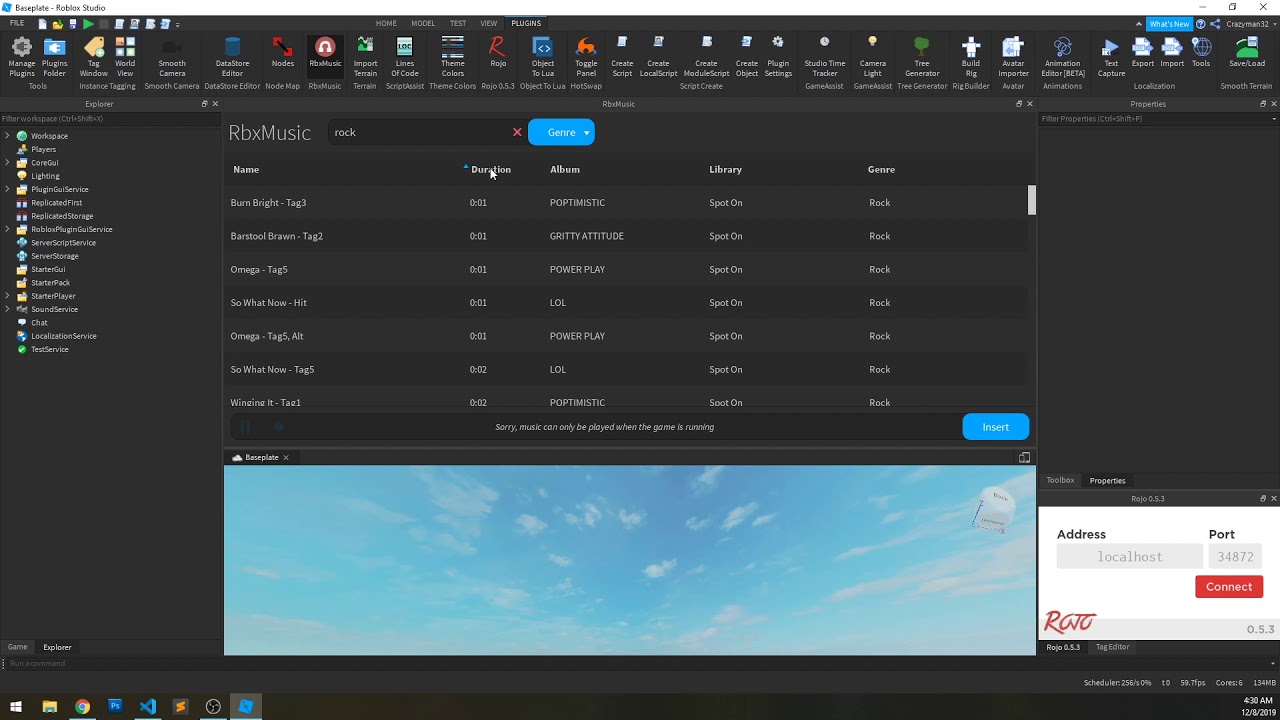Open the Plugins Folder
Screen dimensions: 1280x720
coord(54,58)
